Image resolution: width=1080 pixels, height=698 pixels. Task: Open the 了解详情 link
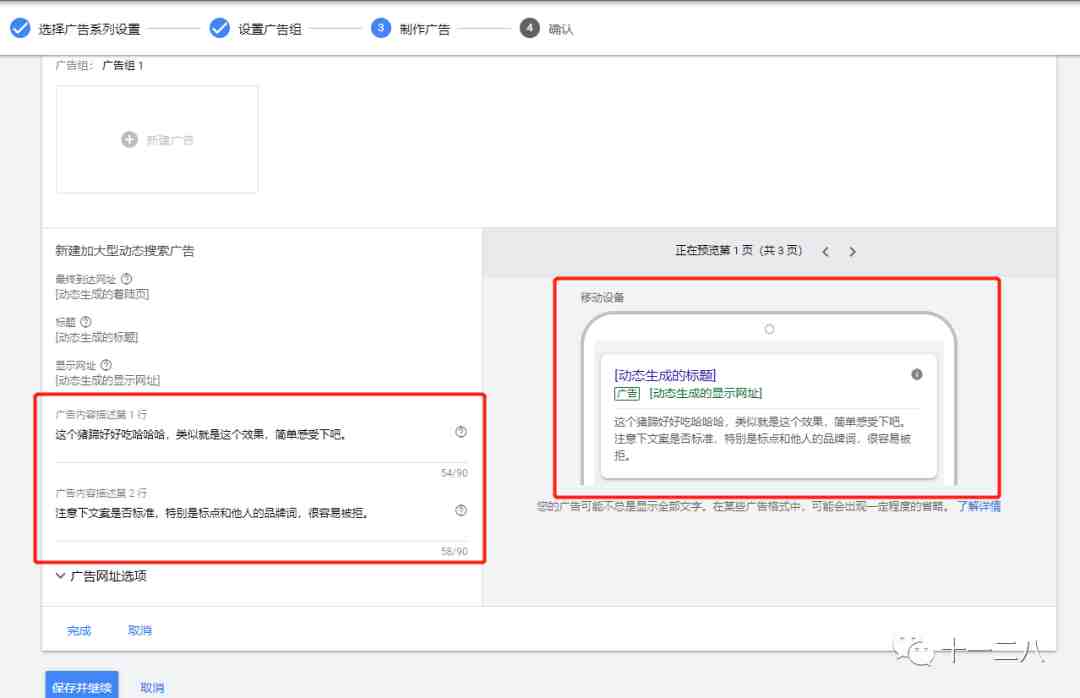point(979,506)
